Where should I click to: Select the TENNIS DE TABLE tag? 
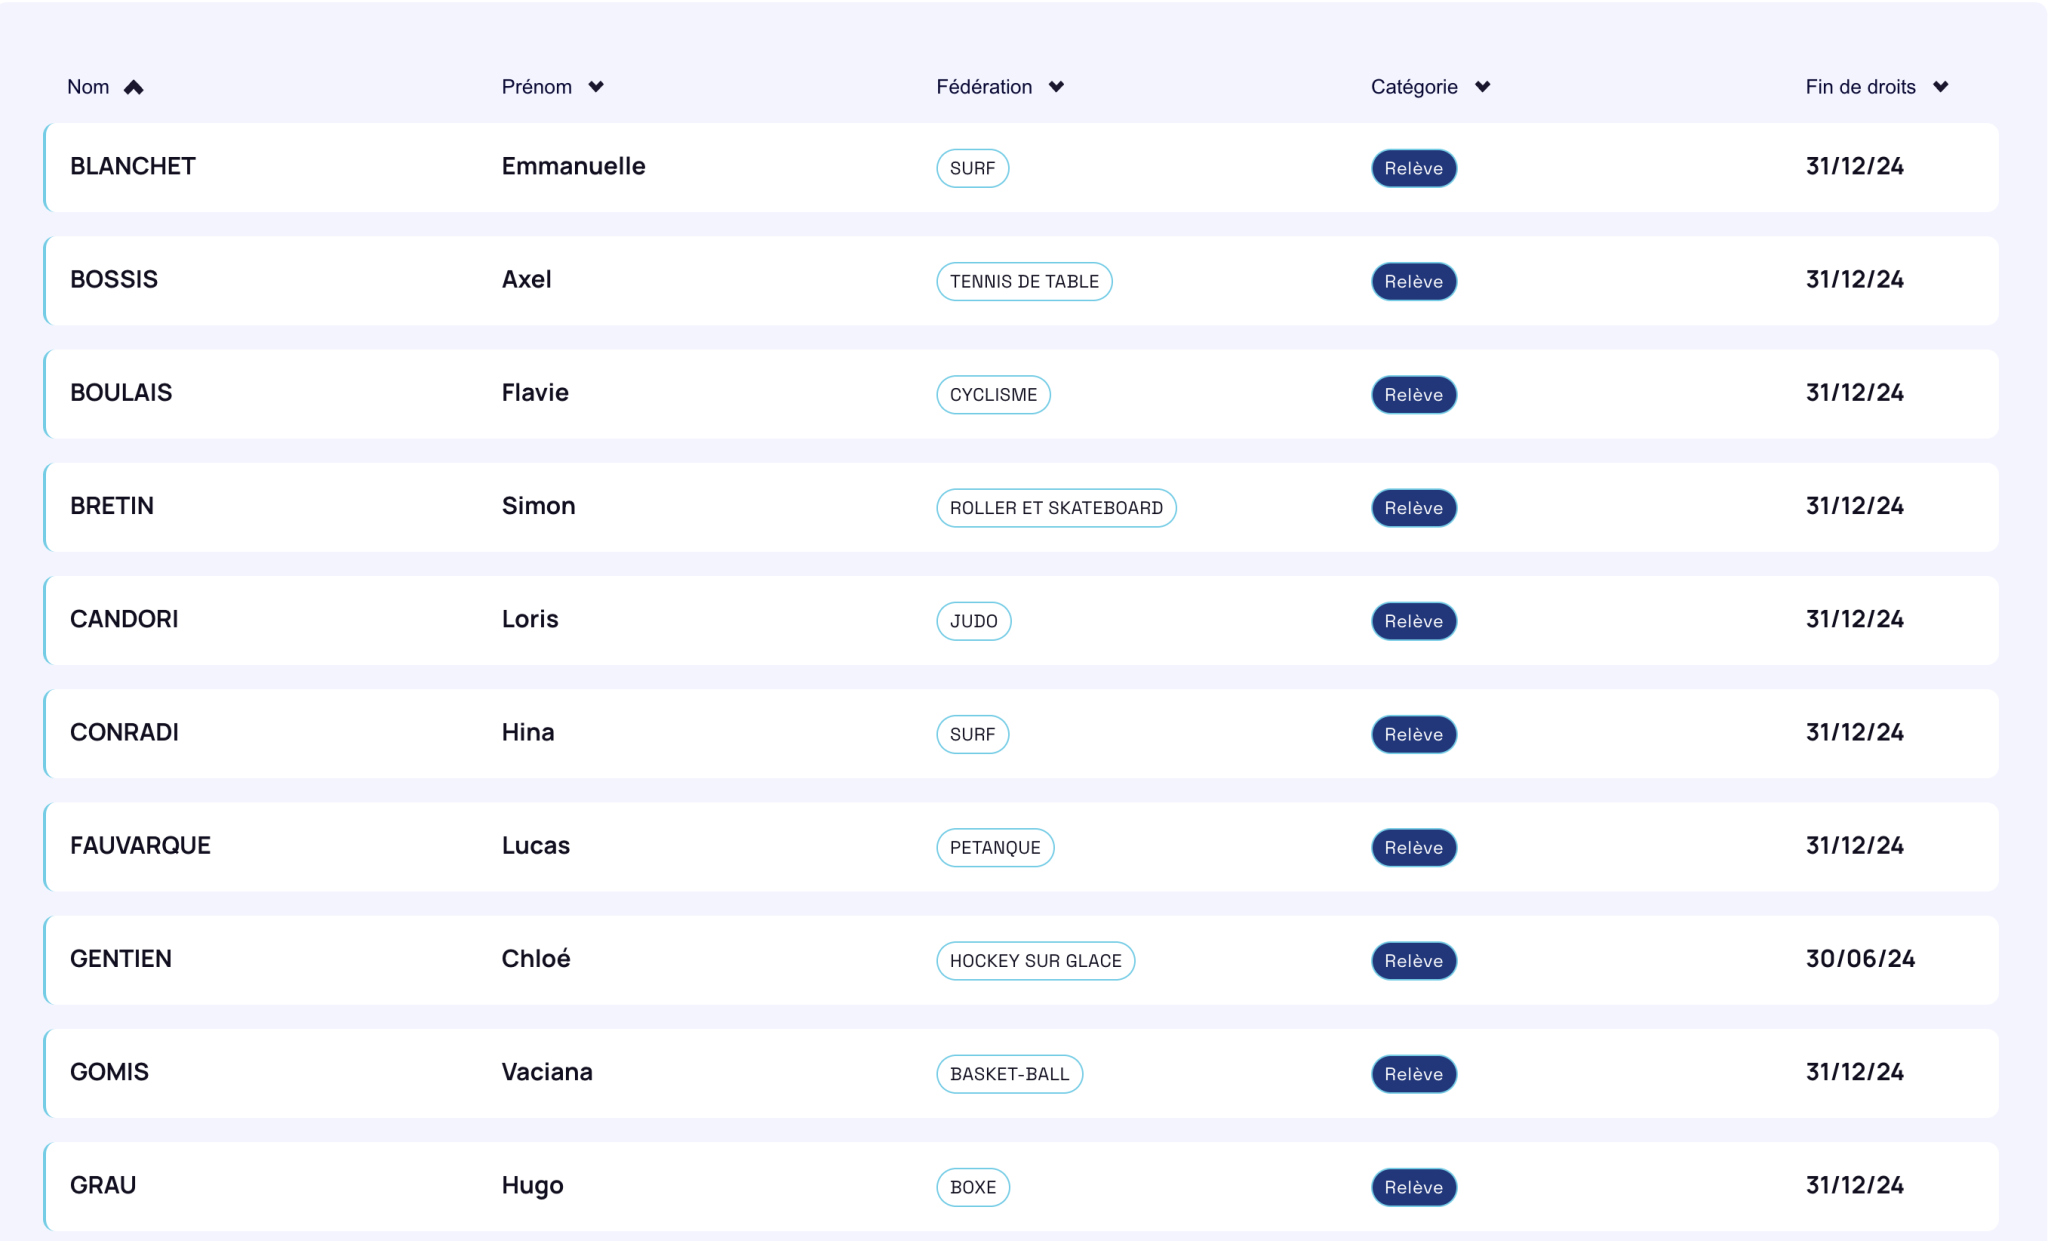pyautogui.click(x=1024, y=281)
